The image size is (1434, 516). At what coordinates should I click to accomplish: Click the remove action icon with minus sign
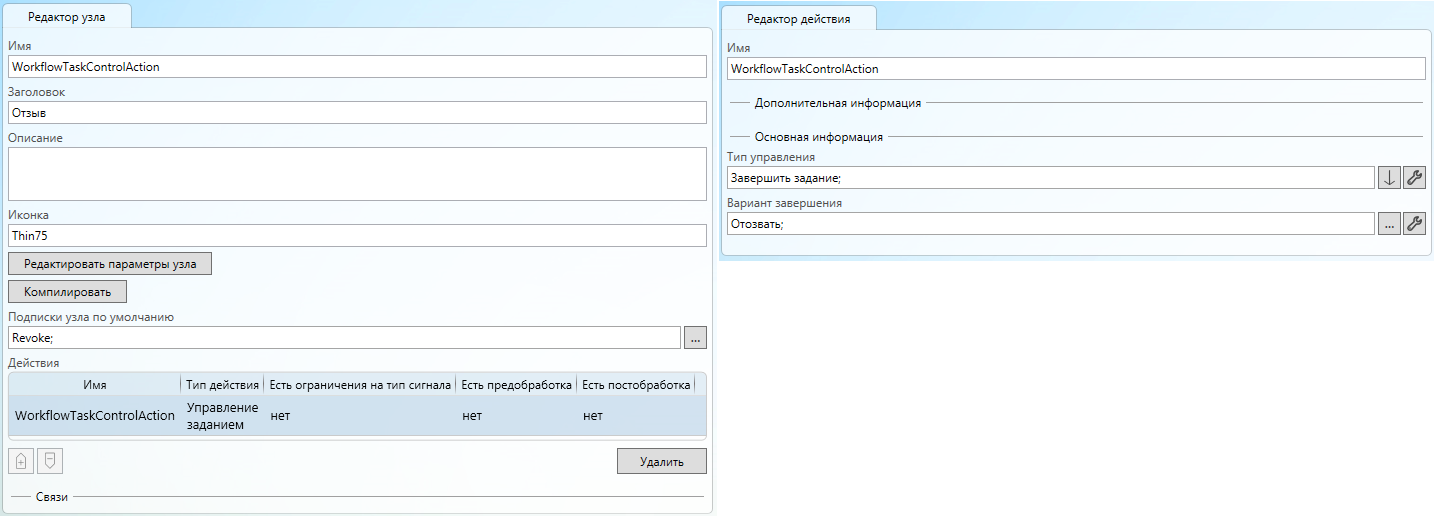(50, 461)
